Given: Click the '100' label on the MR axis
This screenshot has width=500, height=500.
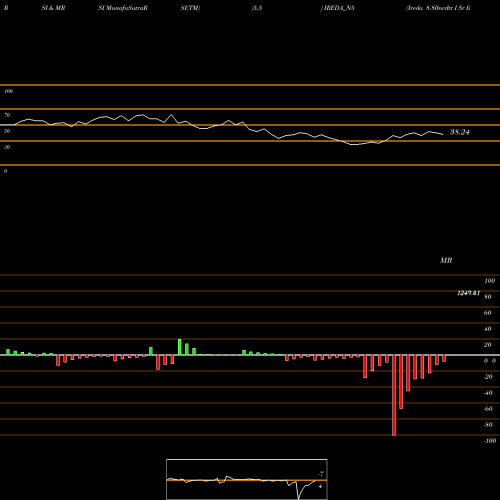Looking at the screenshot, I should point(489,281).
